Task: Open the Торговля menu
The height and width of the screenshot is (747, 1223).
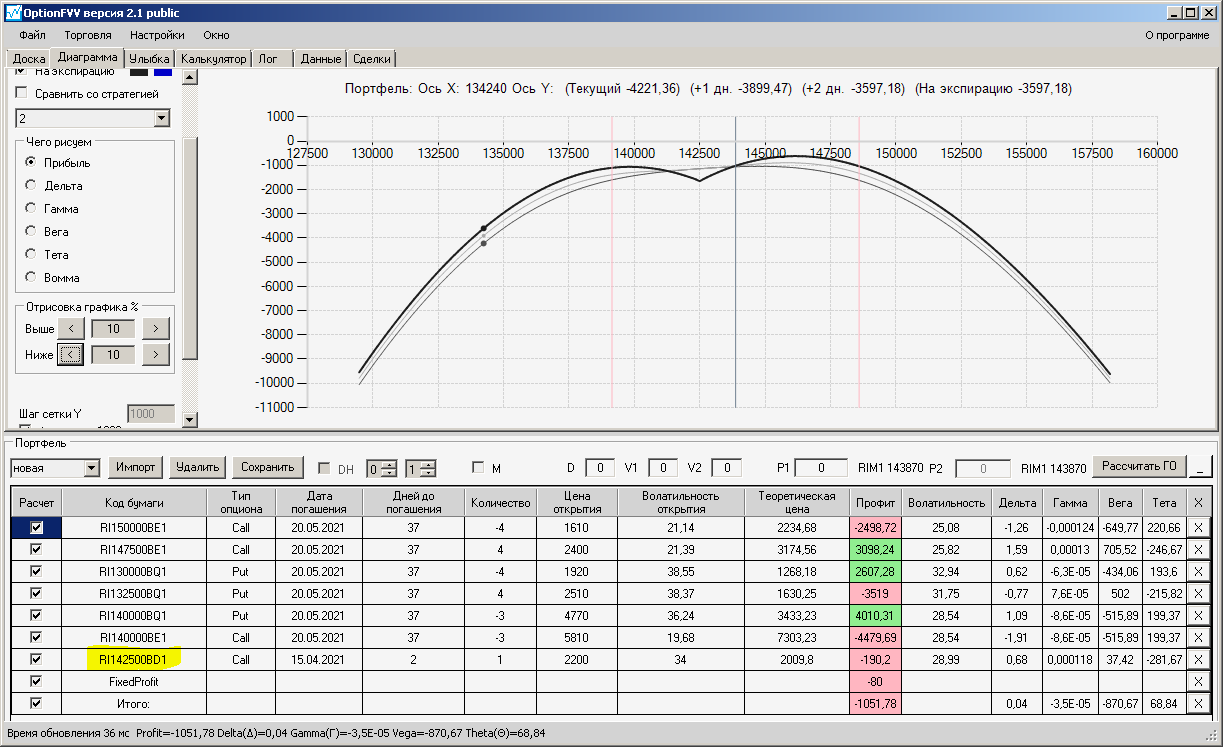Action: (x=87, y=35)
